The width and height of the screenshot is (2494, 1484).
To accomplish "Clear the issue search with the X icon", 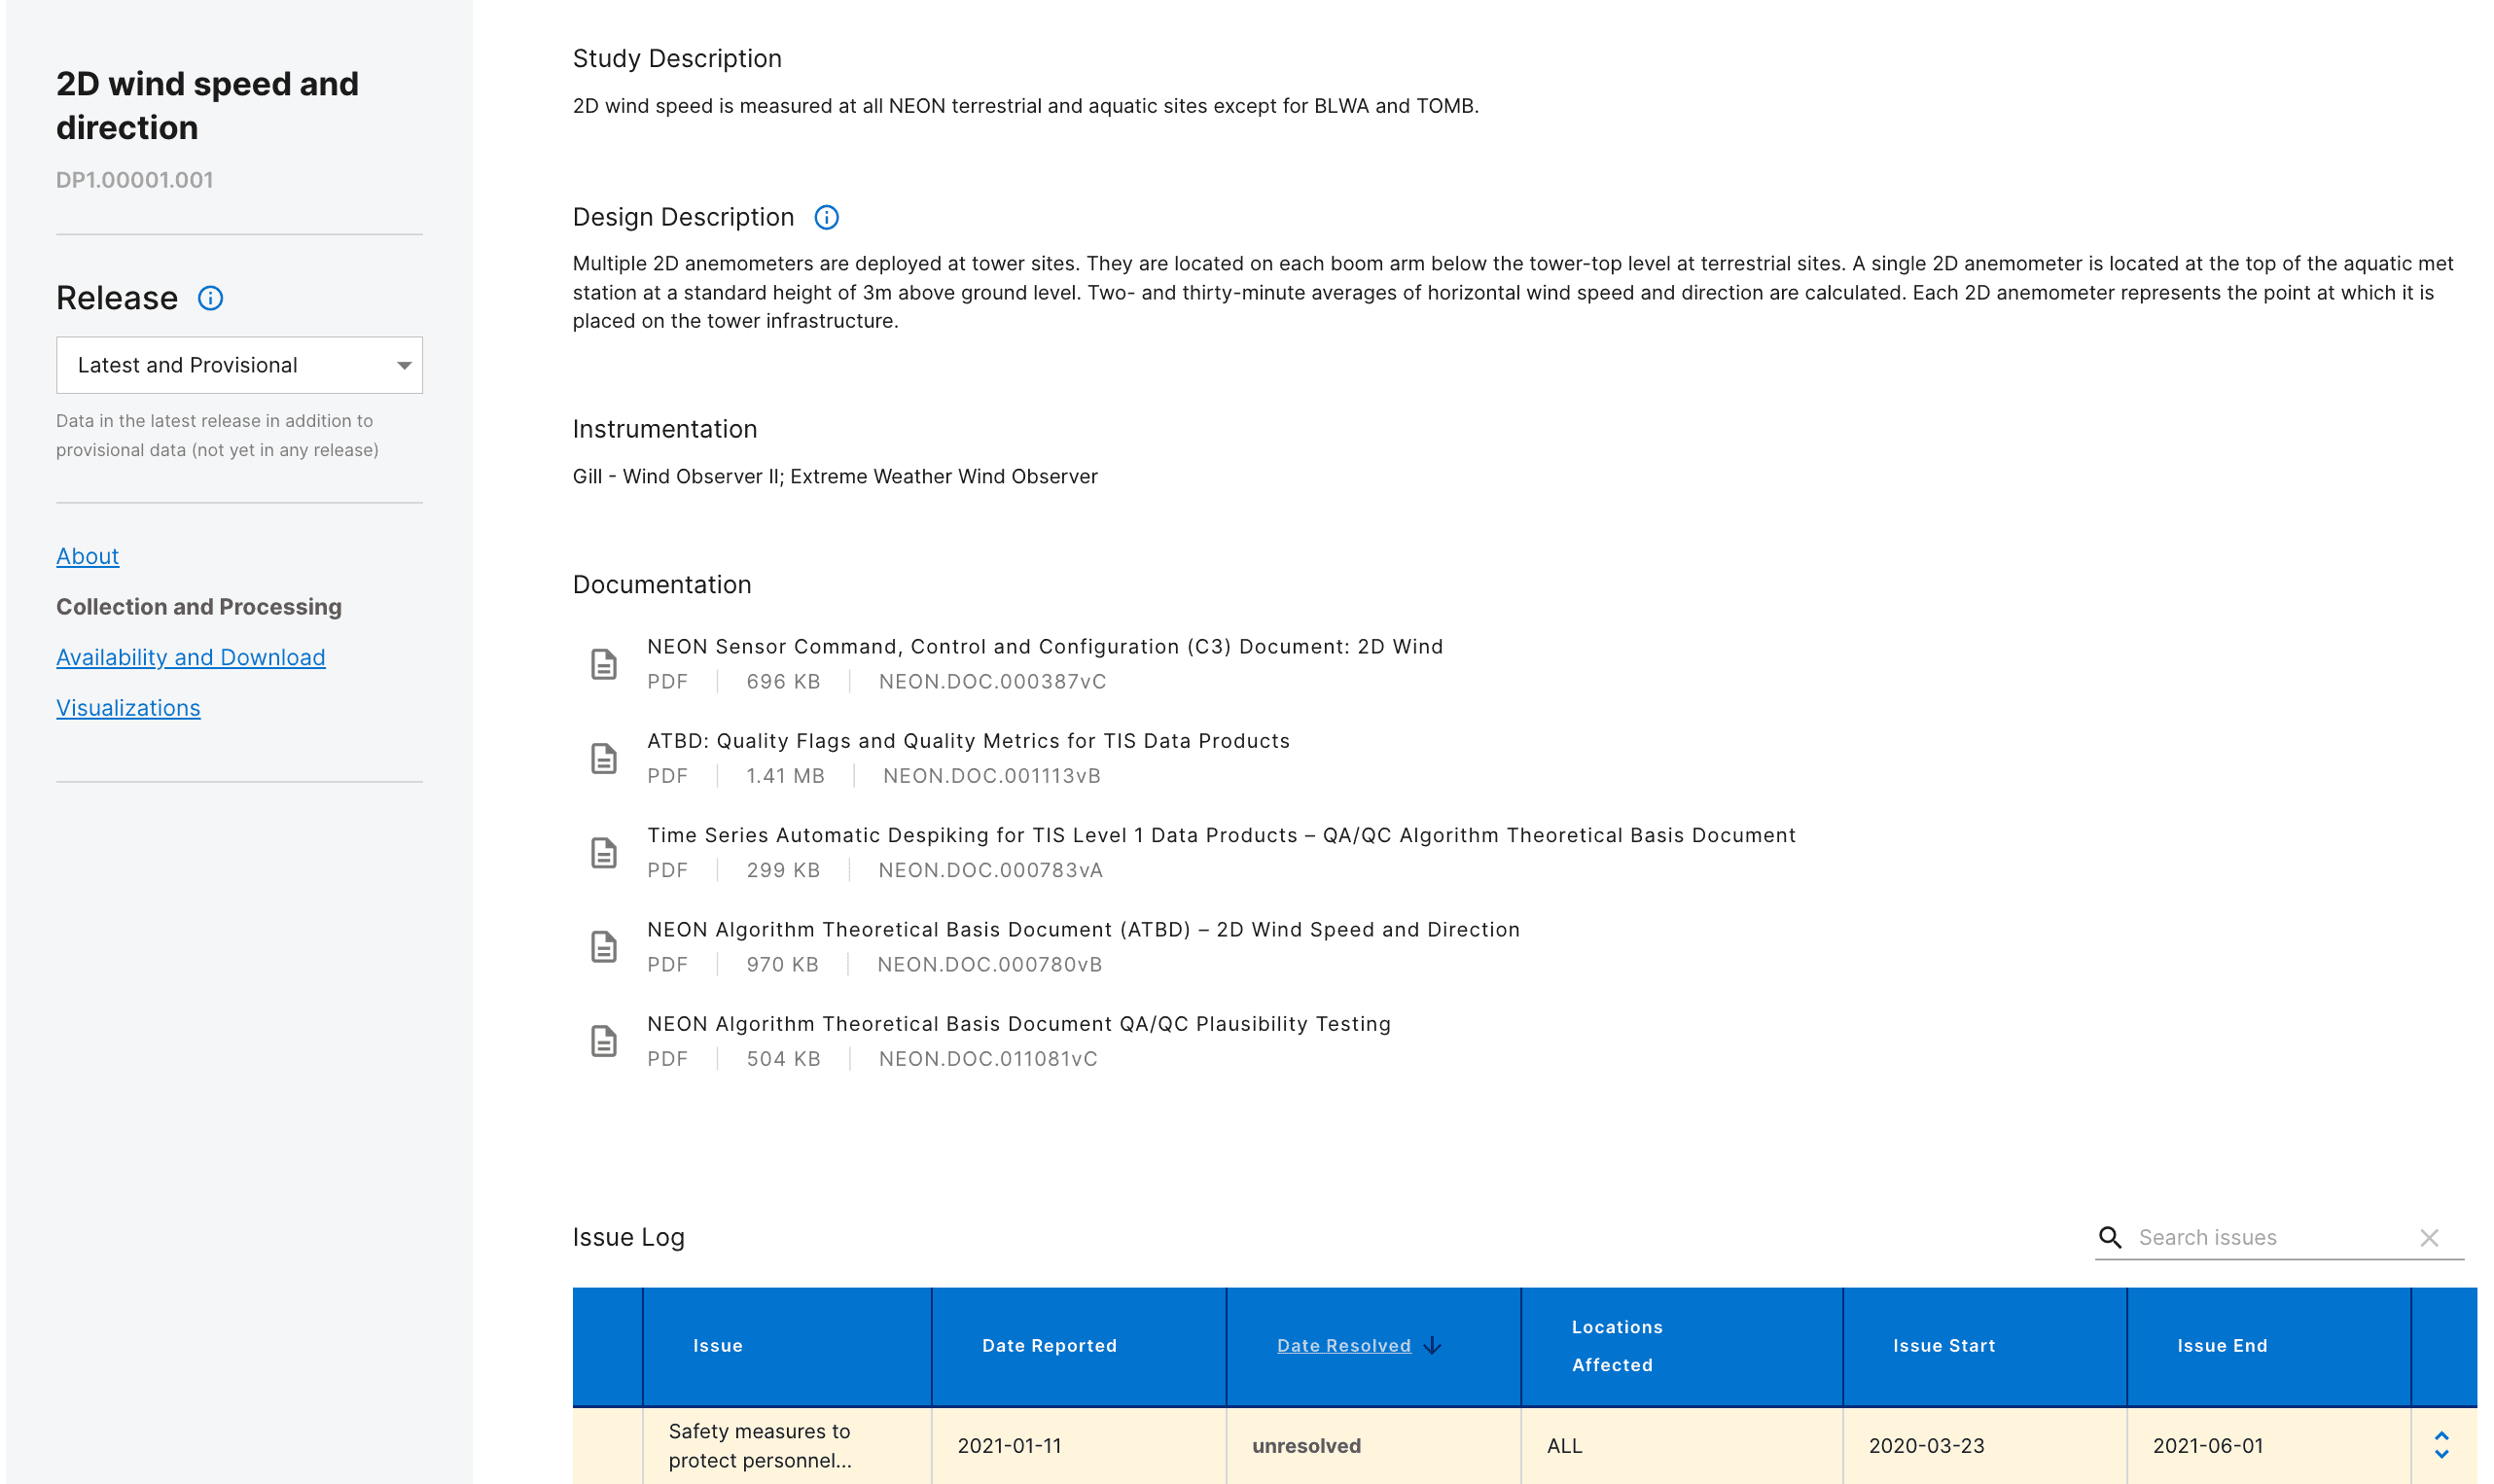I will [2429, 1238].
